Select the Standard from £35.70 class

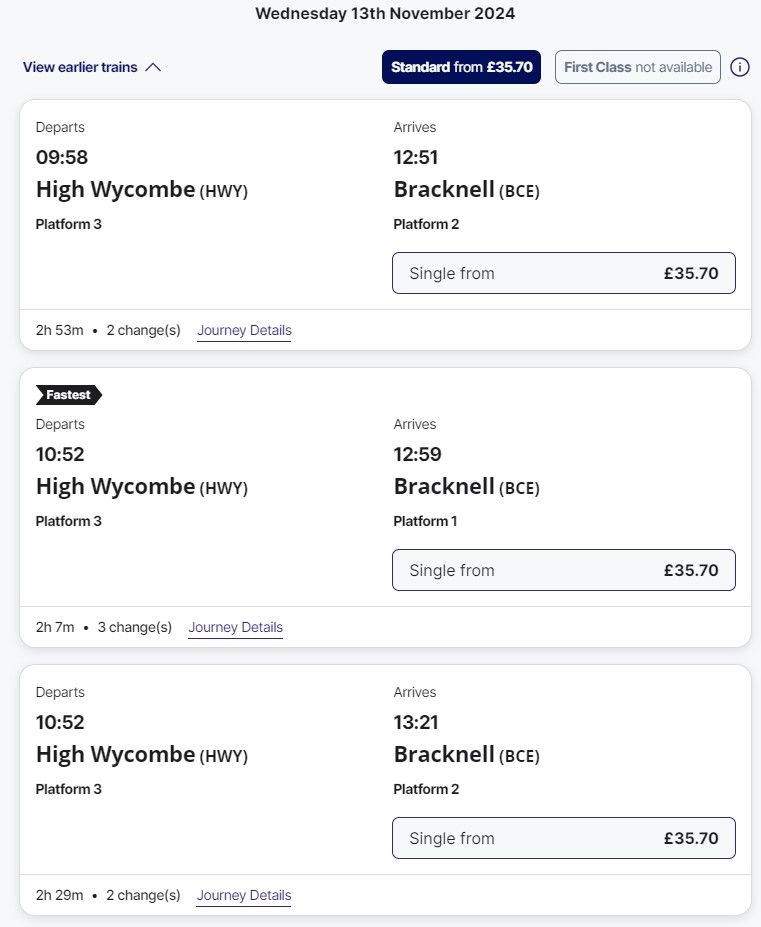tap(461, 68)
